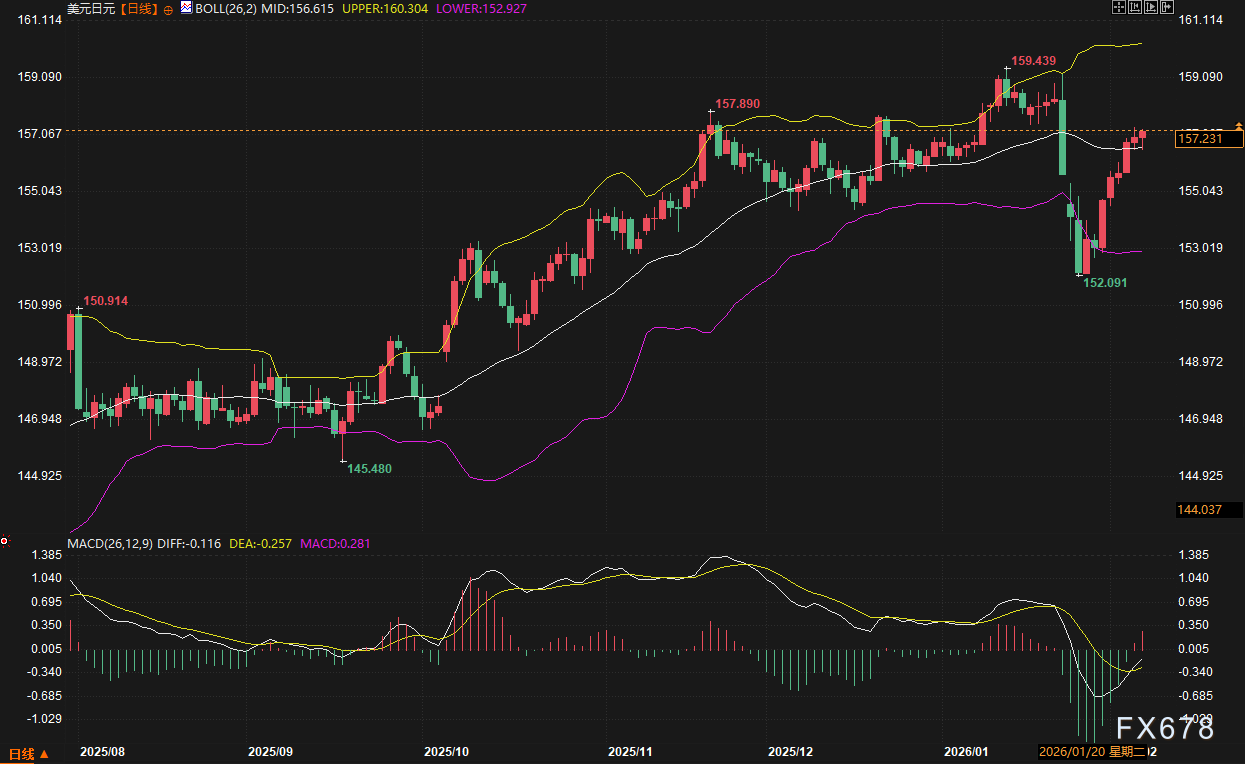Click the current price tag 157.231

click(1201, 139)
